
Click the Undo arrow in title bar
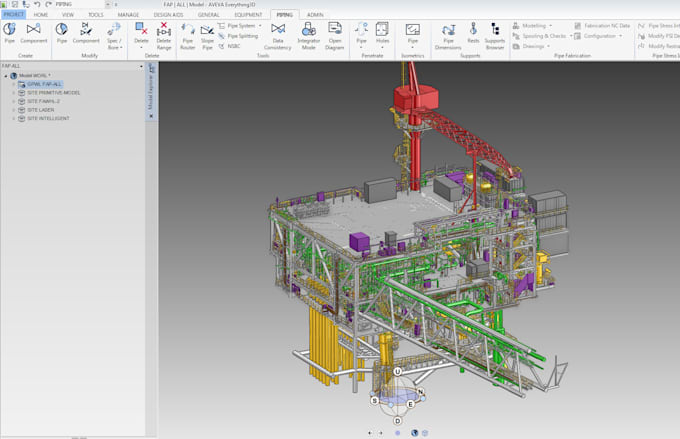click(x=37, y=4)
